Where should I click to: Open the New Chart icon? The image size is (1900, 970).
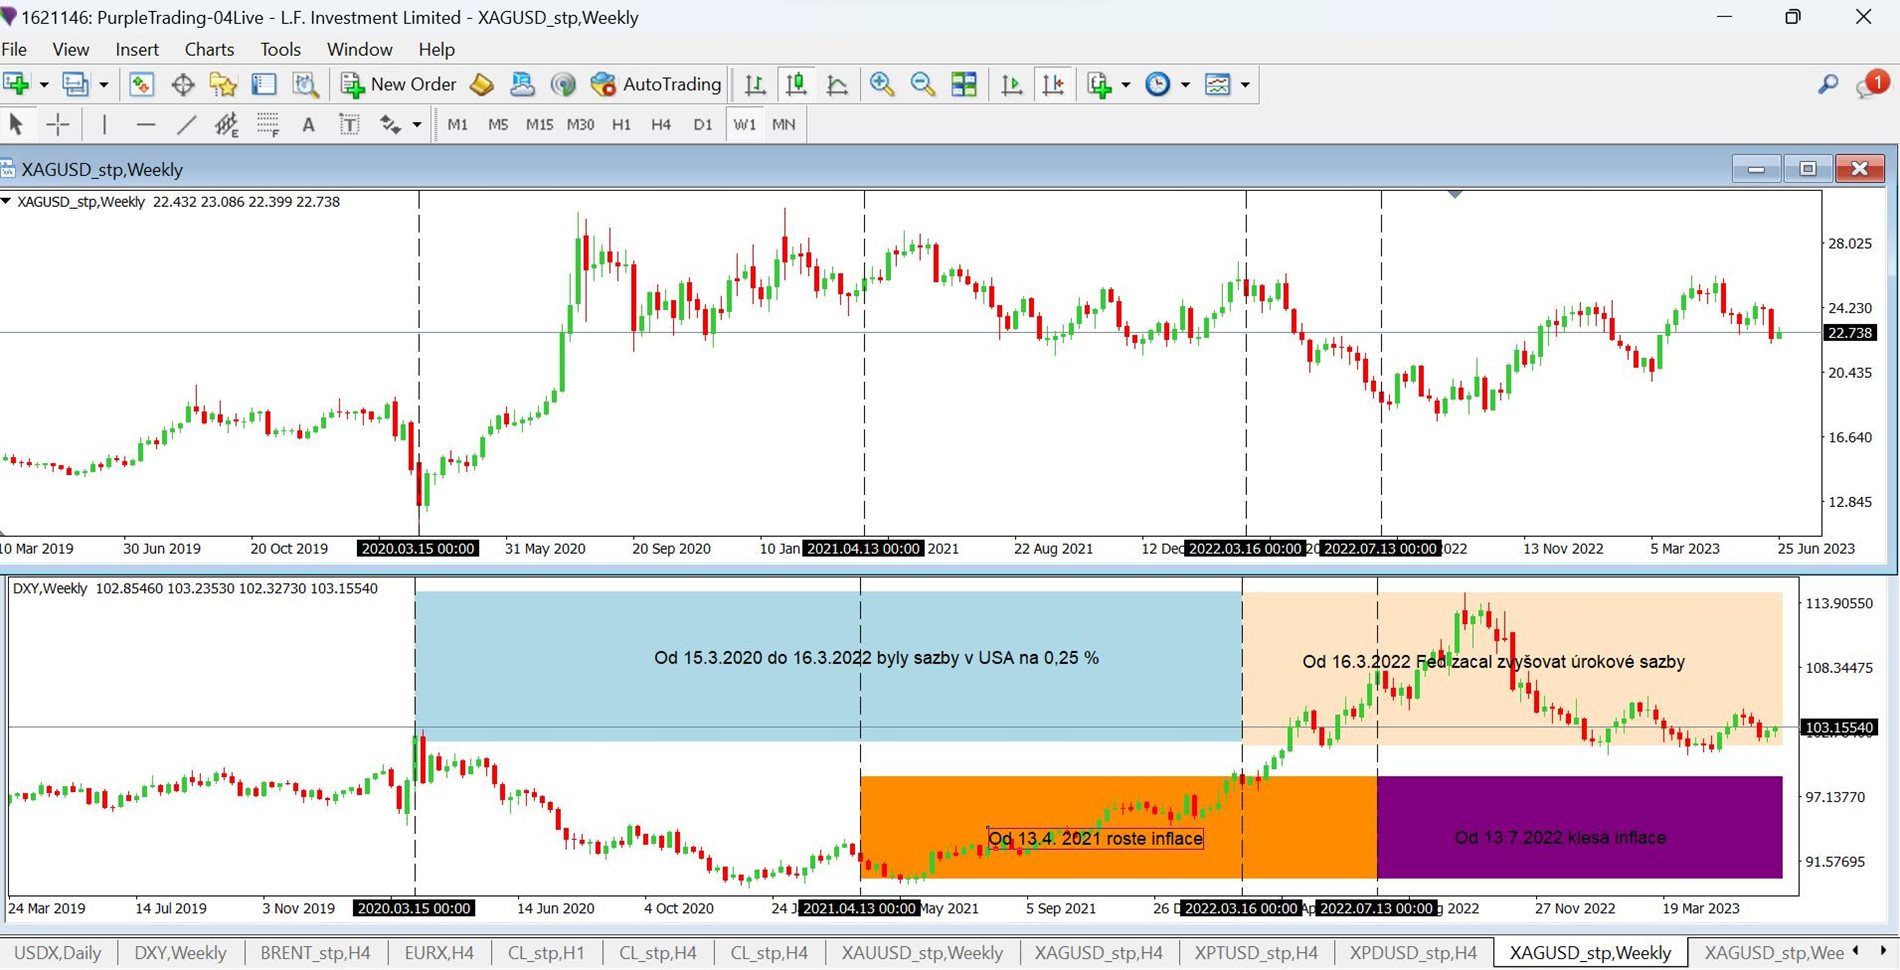point(17,85)
